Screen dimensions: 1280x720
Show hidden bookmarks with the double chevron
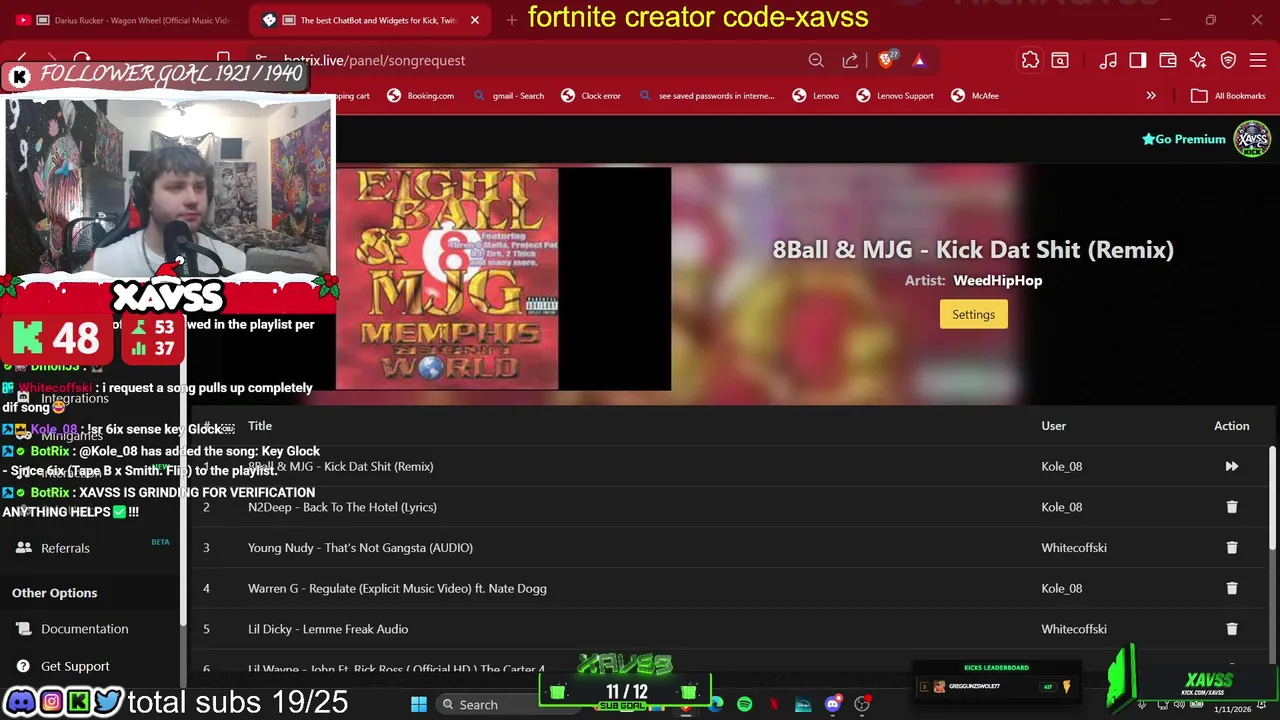1151,96
